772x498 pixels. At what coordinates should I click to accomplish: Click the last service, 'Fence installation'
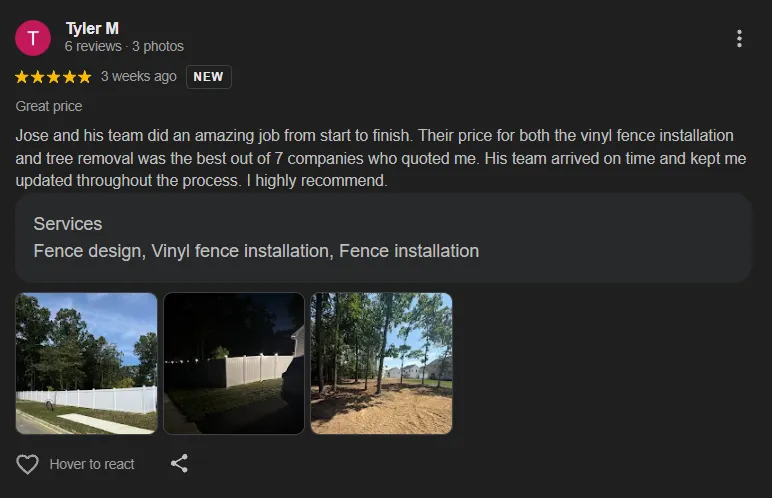(x=409, y=251)
